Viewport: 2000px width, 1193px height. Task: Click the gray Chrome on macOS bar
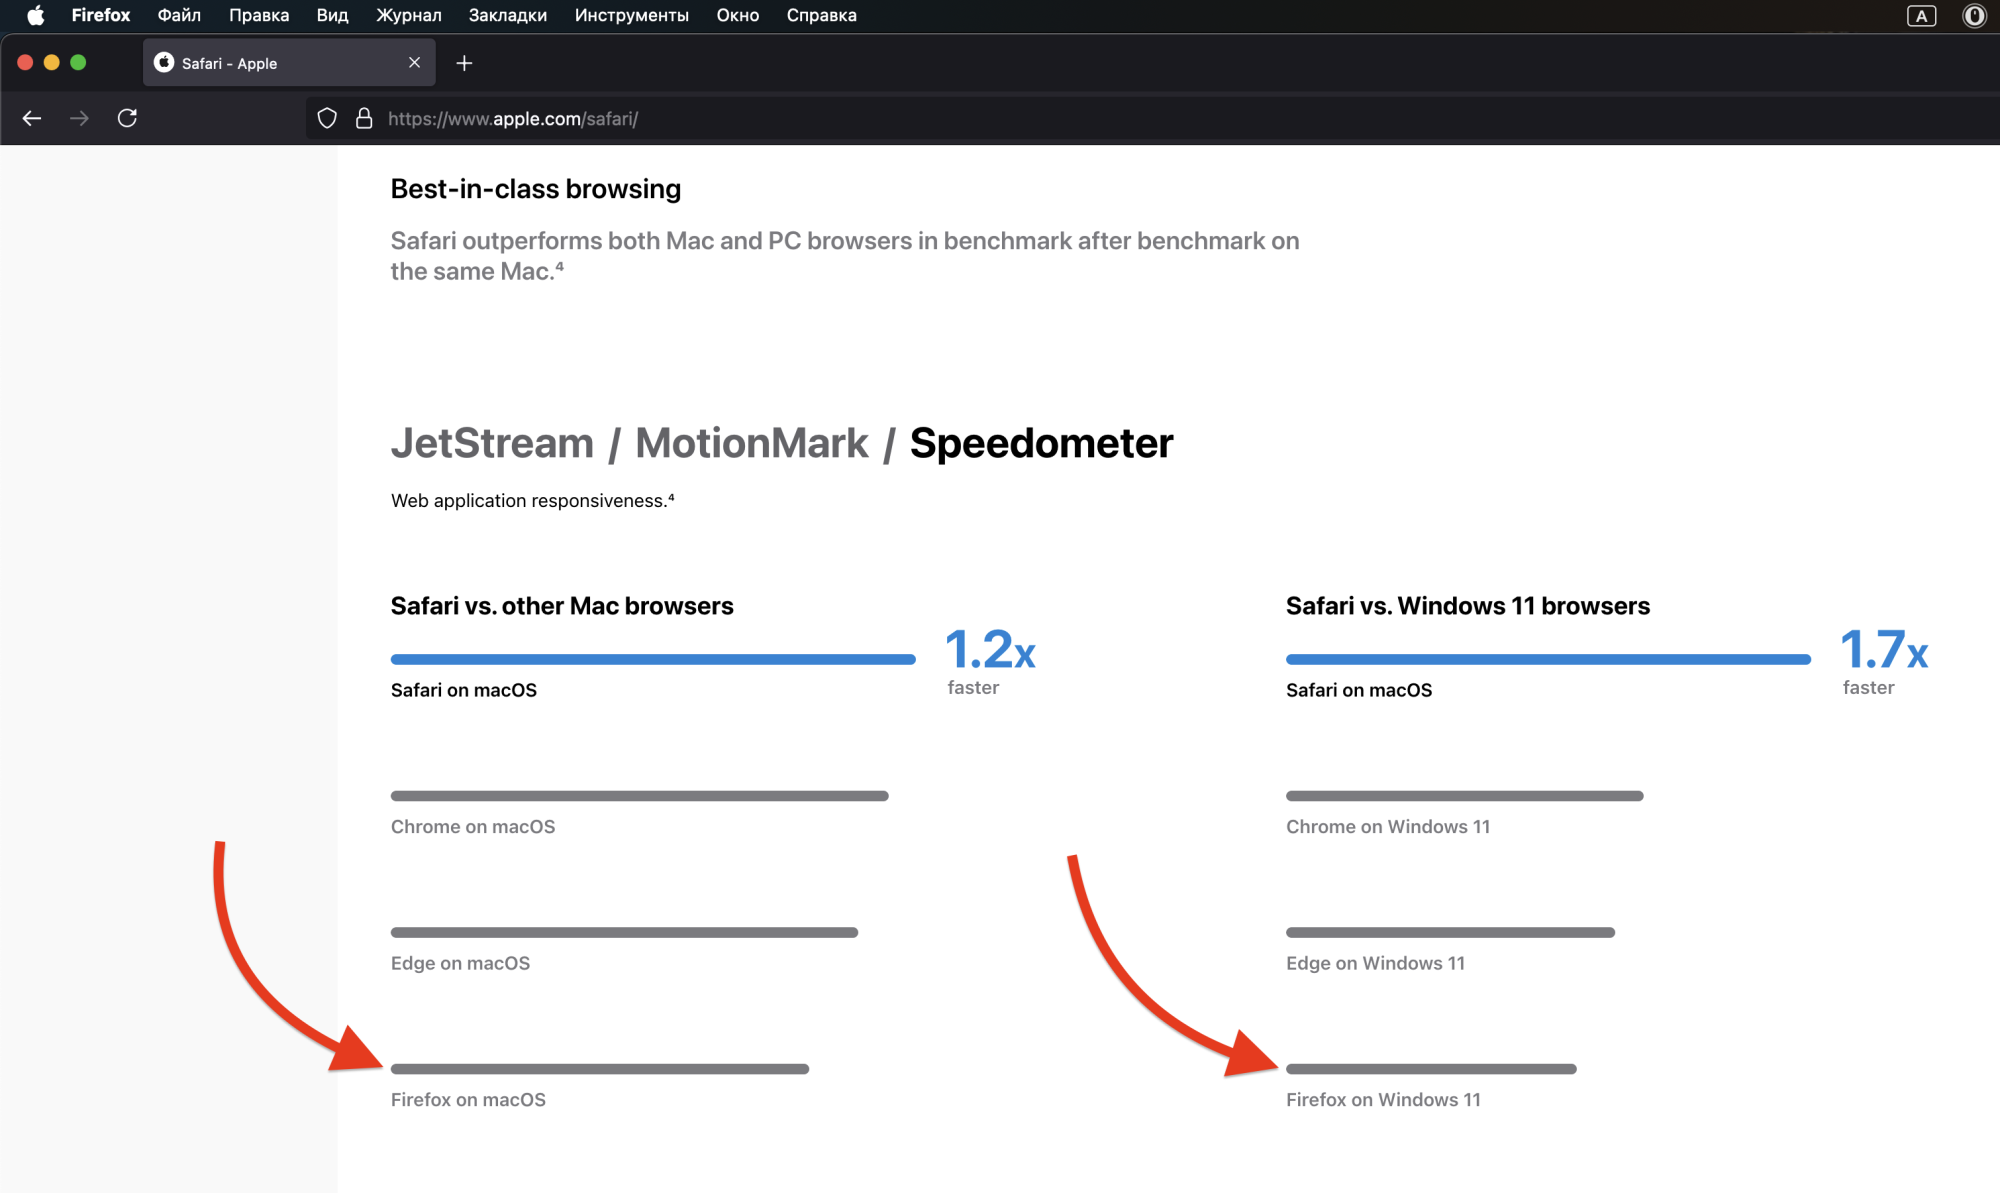(639, 796)
